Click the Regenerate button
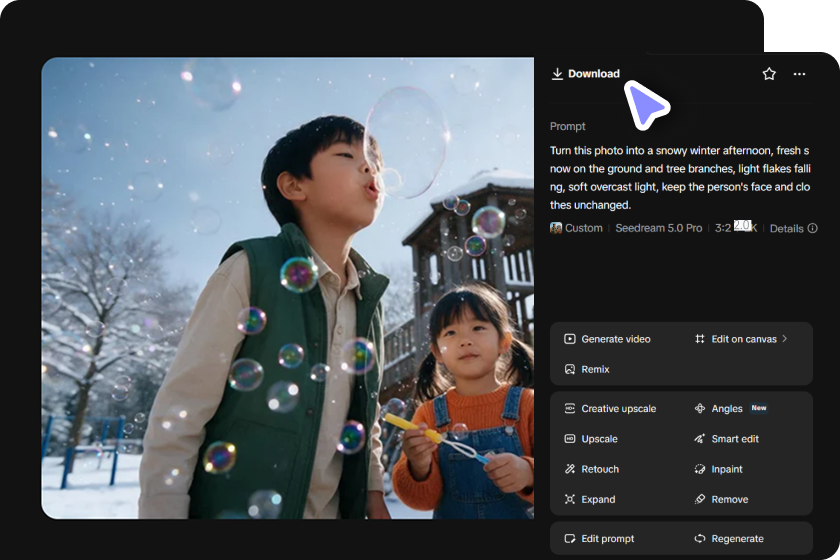This screenshot has height=560, width=840. pos(729,539)
